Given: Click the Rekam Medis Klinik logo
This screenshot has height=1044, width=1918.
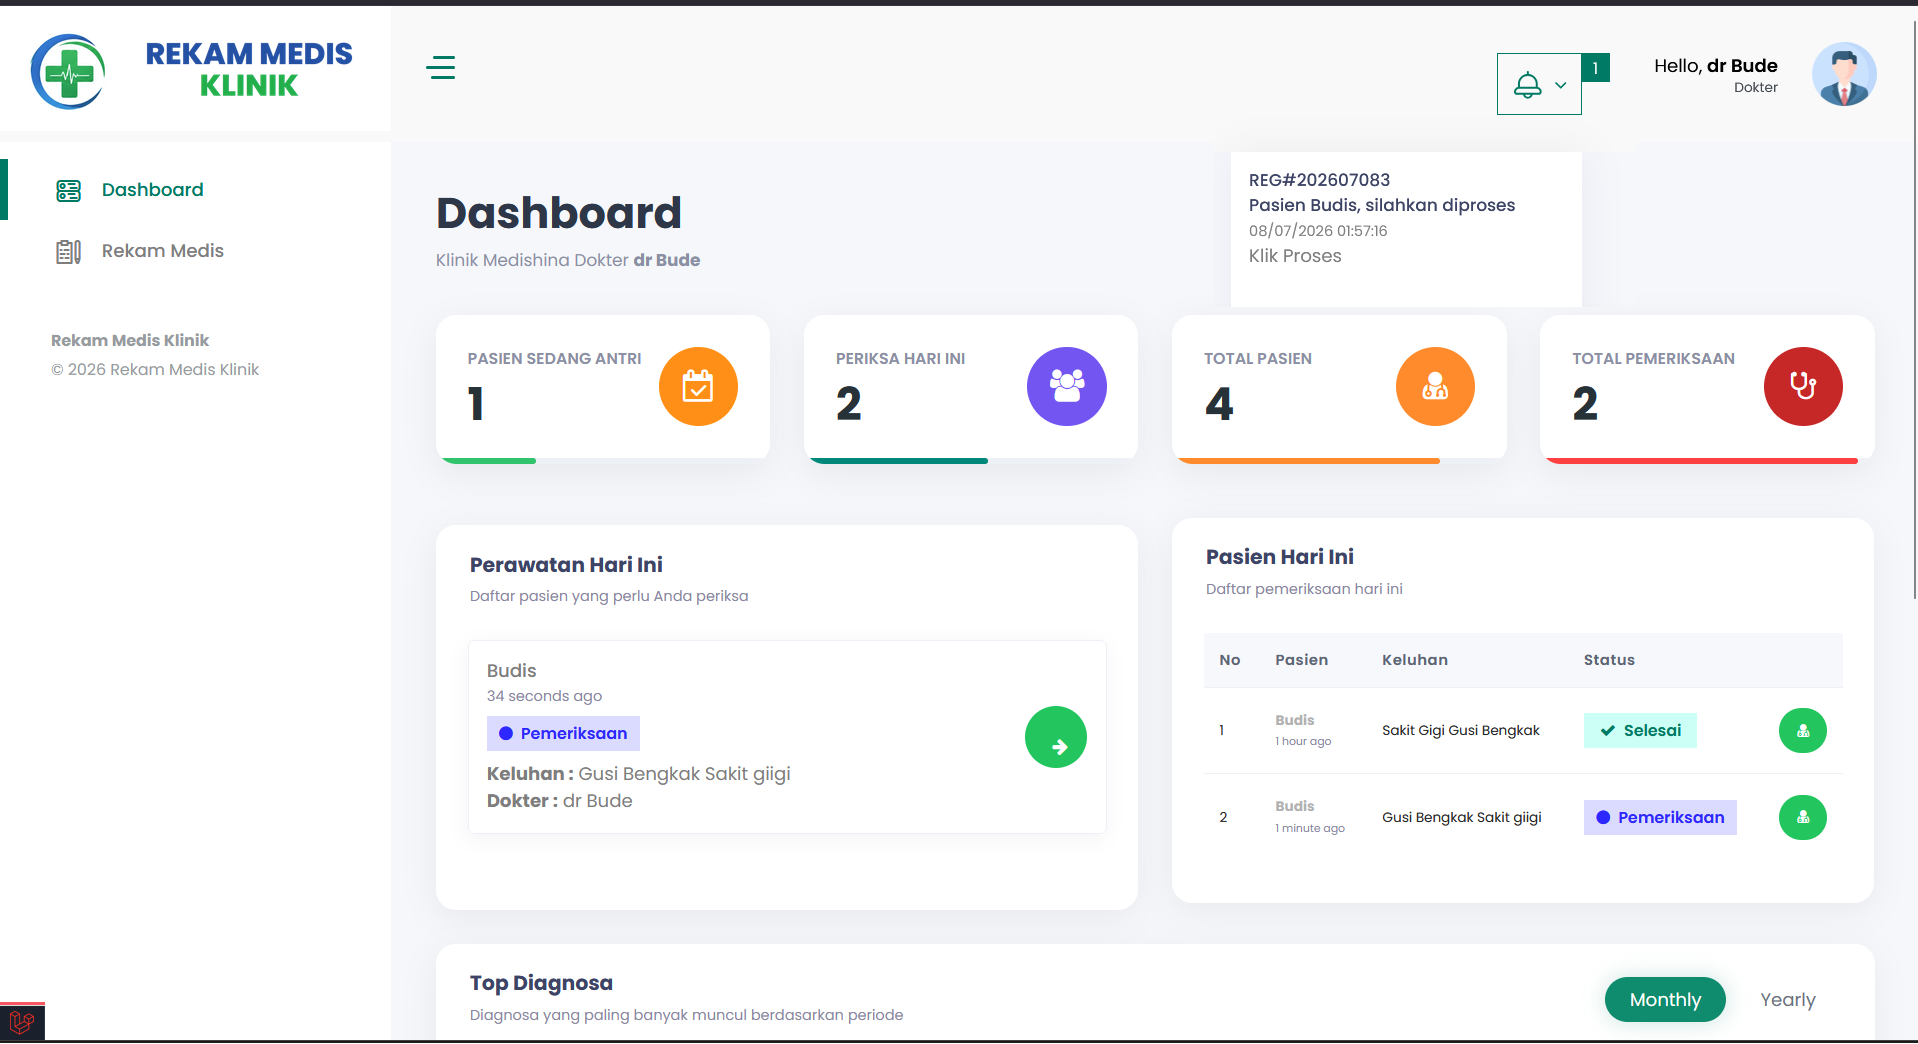Looking at the screenshot, I should [191, 71].
